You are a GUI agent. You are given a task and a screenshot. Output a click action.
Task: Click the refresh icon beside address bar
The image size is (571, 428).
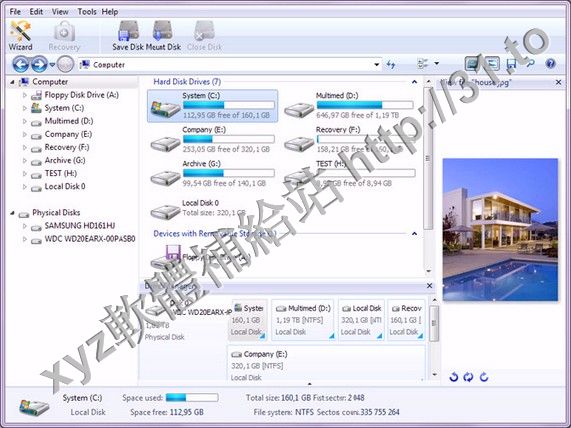click(x=391, y=64)
